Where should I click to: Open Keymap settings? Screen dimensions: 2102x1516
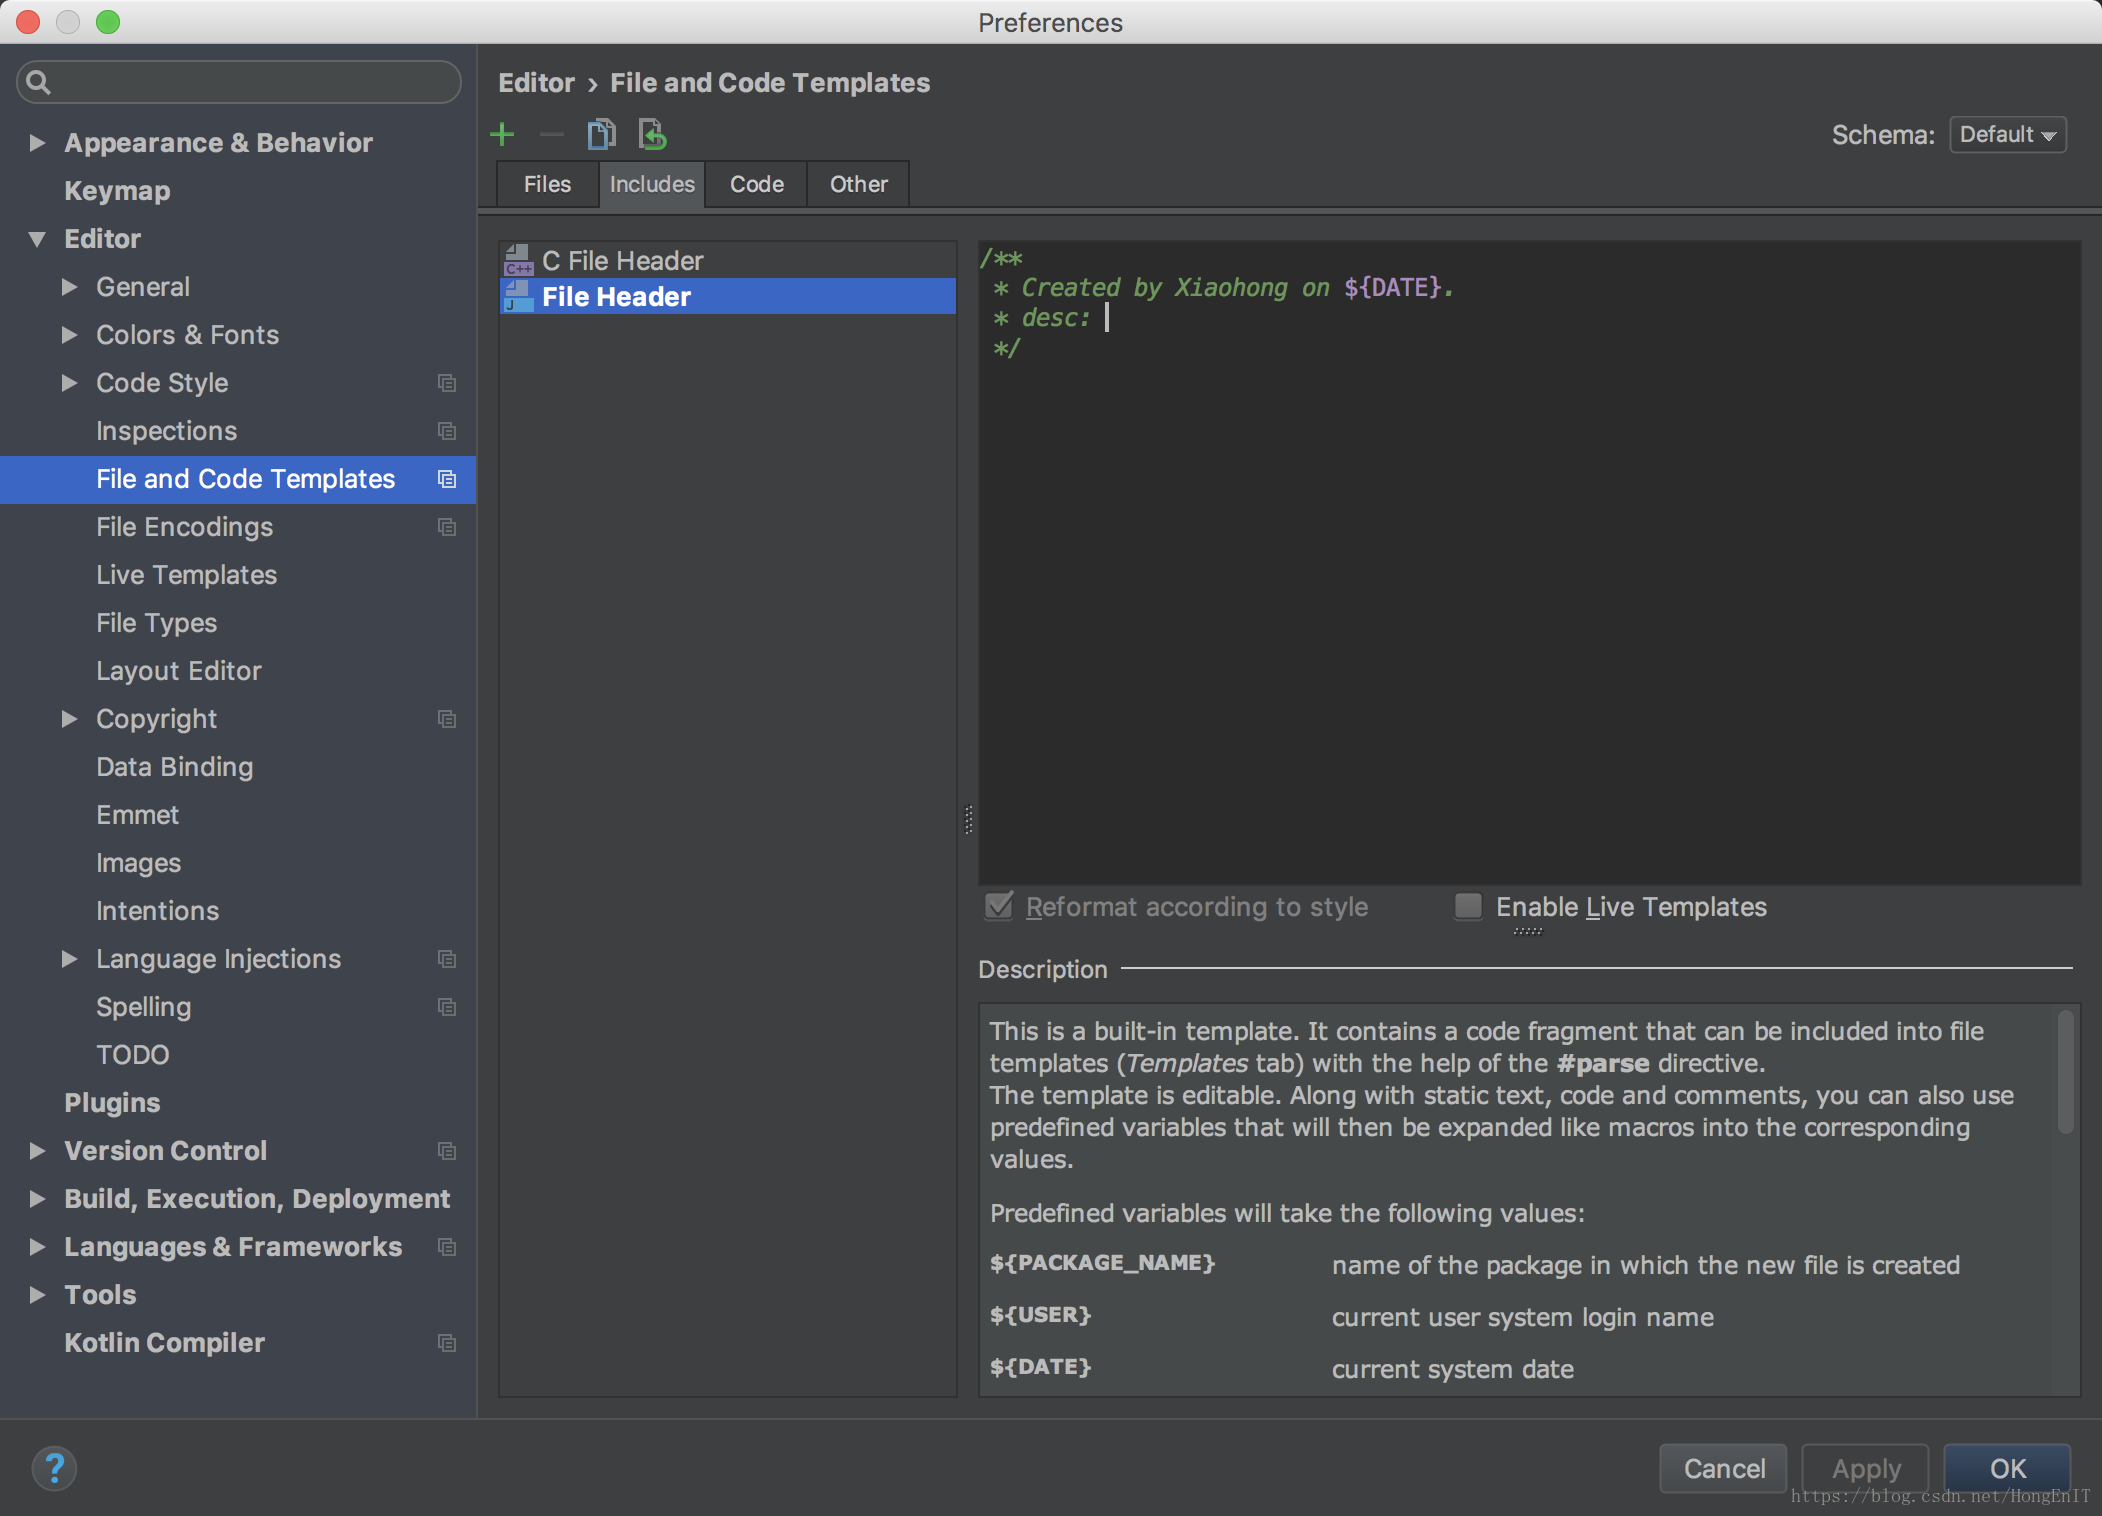pos(117,191)
